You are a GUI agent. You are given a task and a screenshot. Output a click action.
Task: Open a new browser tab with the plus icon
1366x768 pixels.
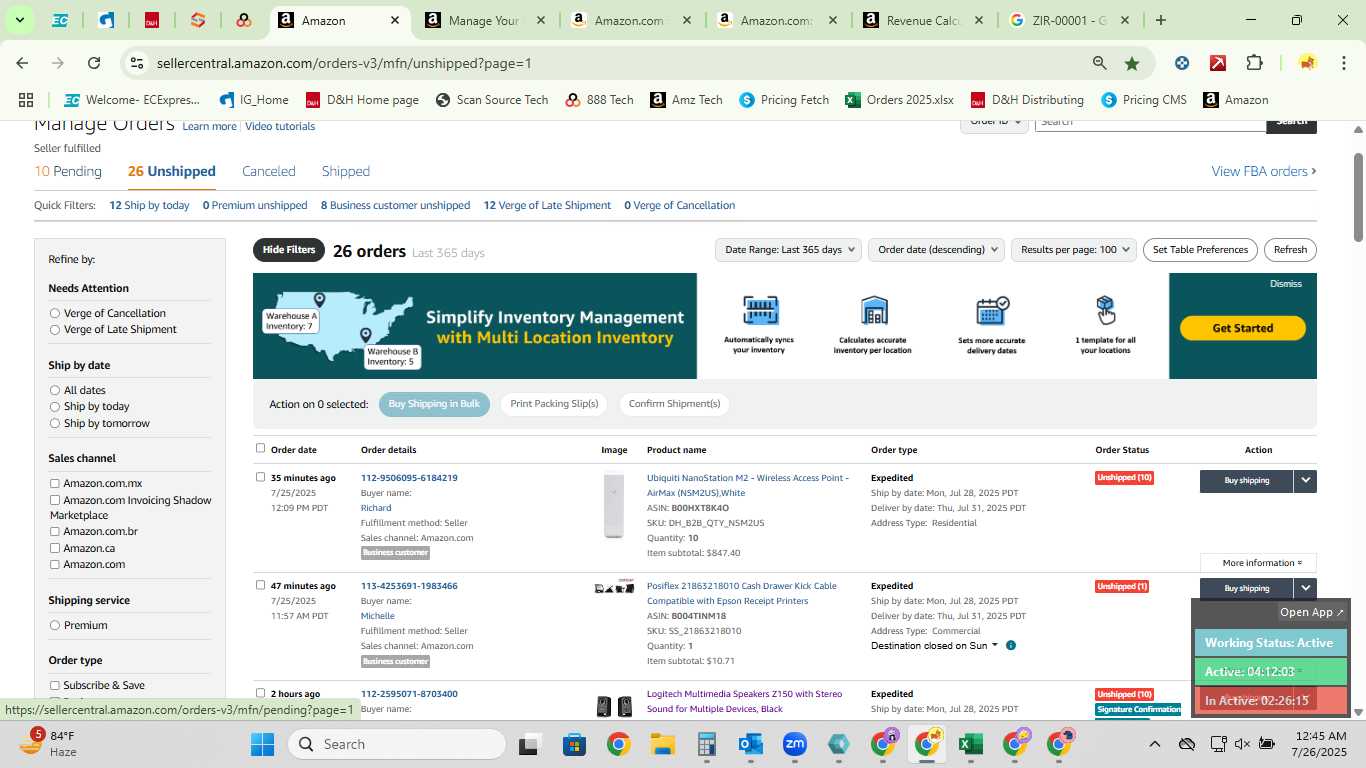click(x=1160, y=20)
